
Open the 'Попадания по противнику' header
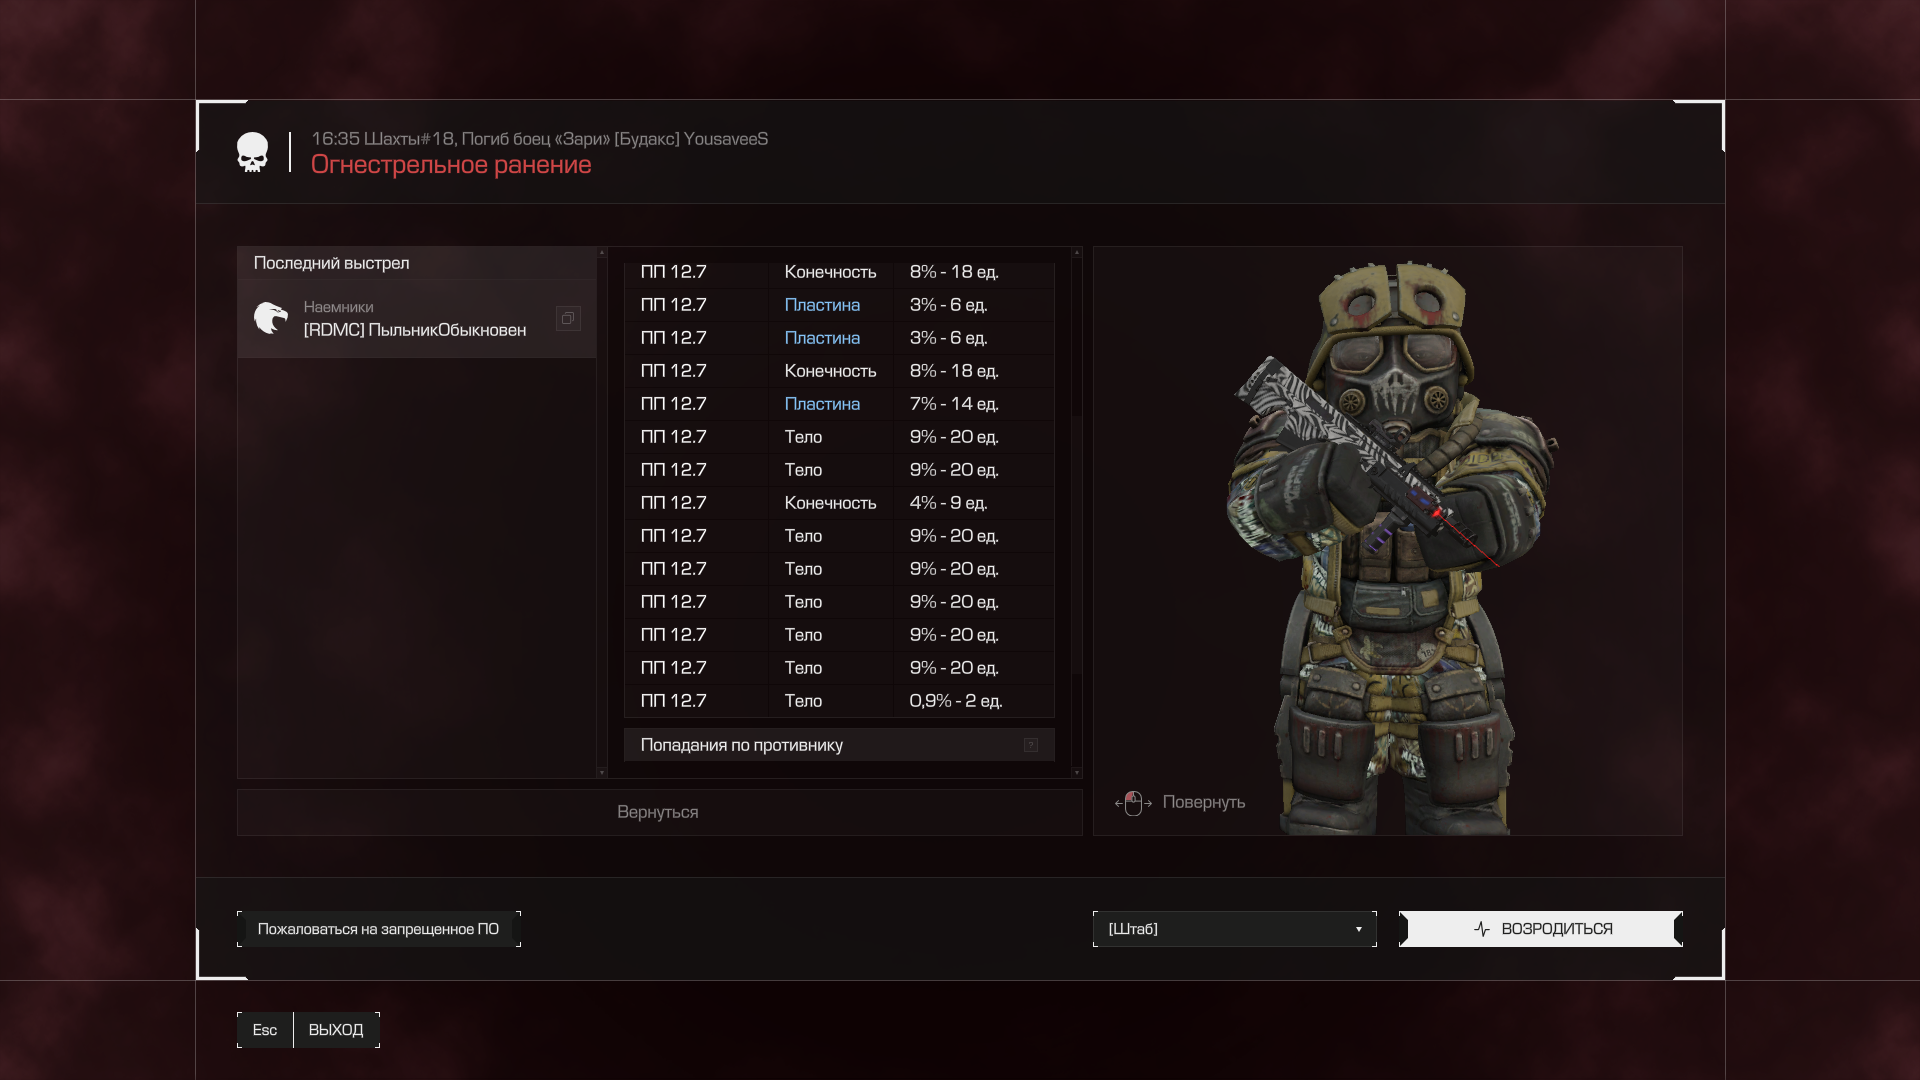pos(839,745)
